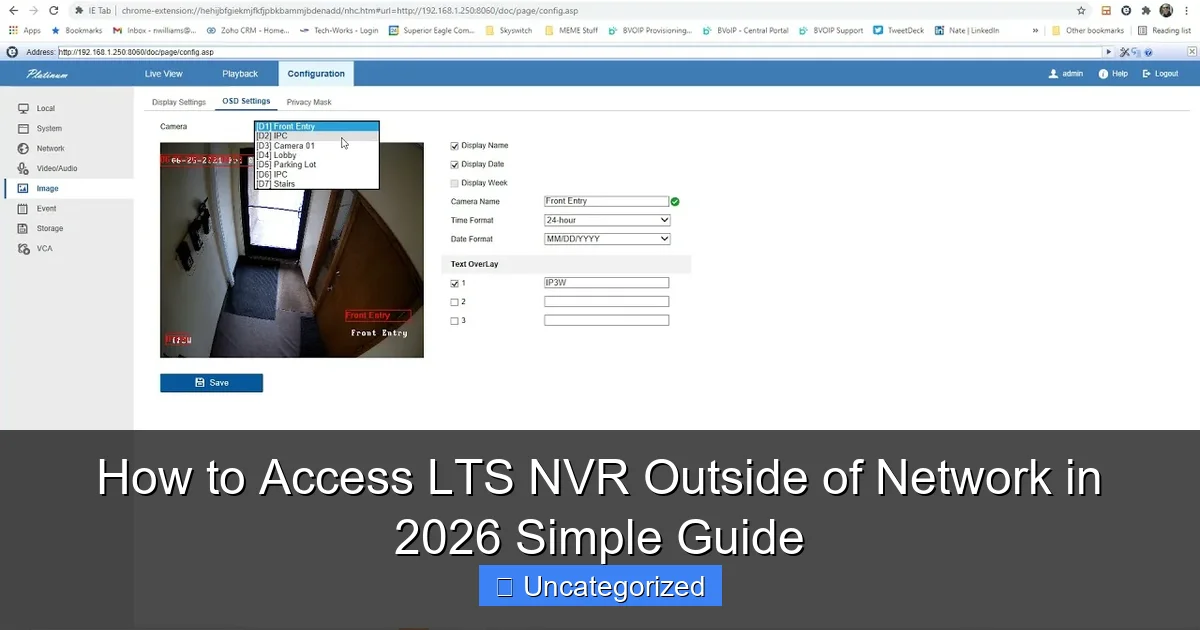Enable Text Overlay line 2 checkbox

coord(455,301)
